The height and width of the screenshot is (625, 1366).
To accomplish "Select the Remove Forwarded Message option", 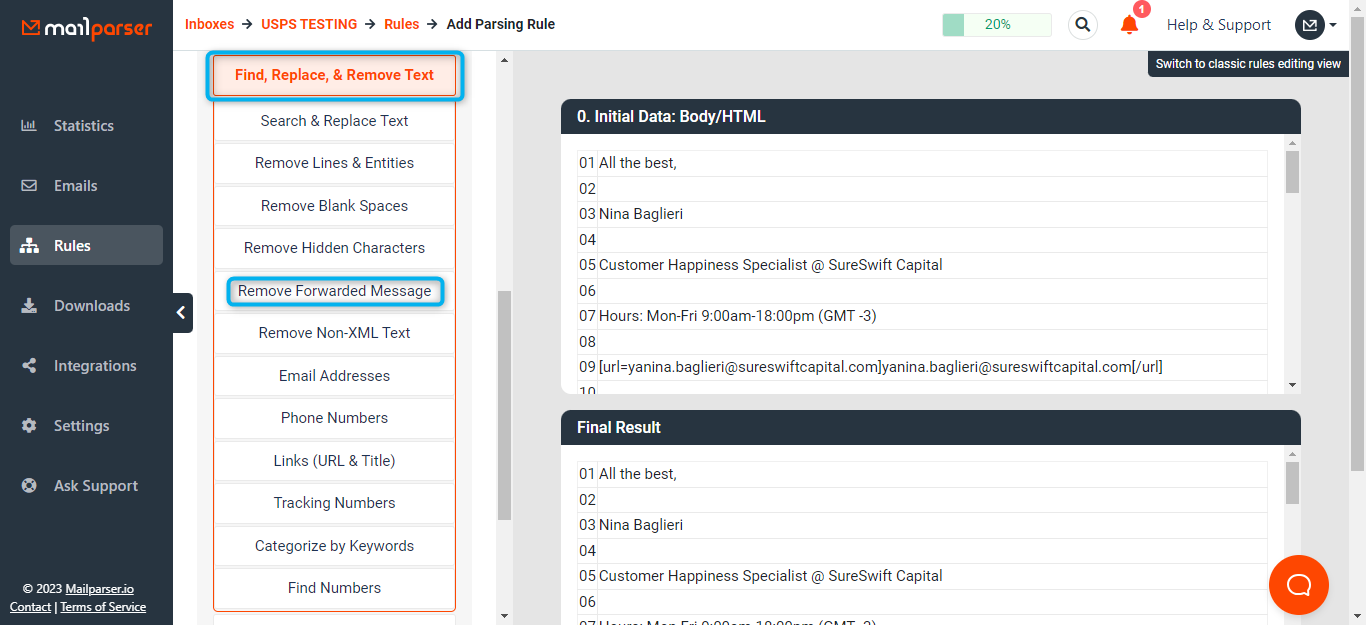I will coord(334,291).
